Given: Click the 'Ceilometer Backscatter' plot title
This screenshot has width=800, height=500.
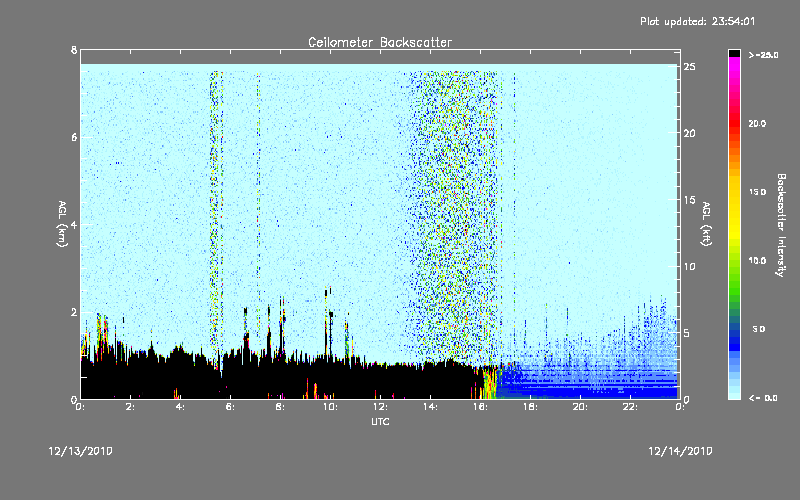Looking at the screenshot, I should [x=380, y=42].
